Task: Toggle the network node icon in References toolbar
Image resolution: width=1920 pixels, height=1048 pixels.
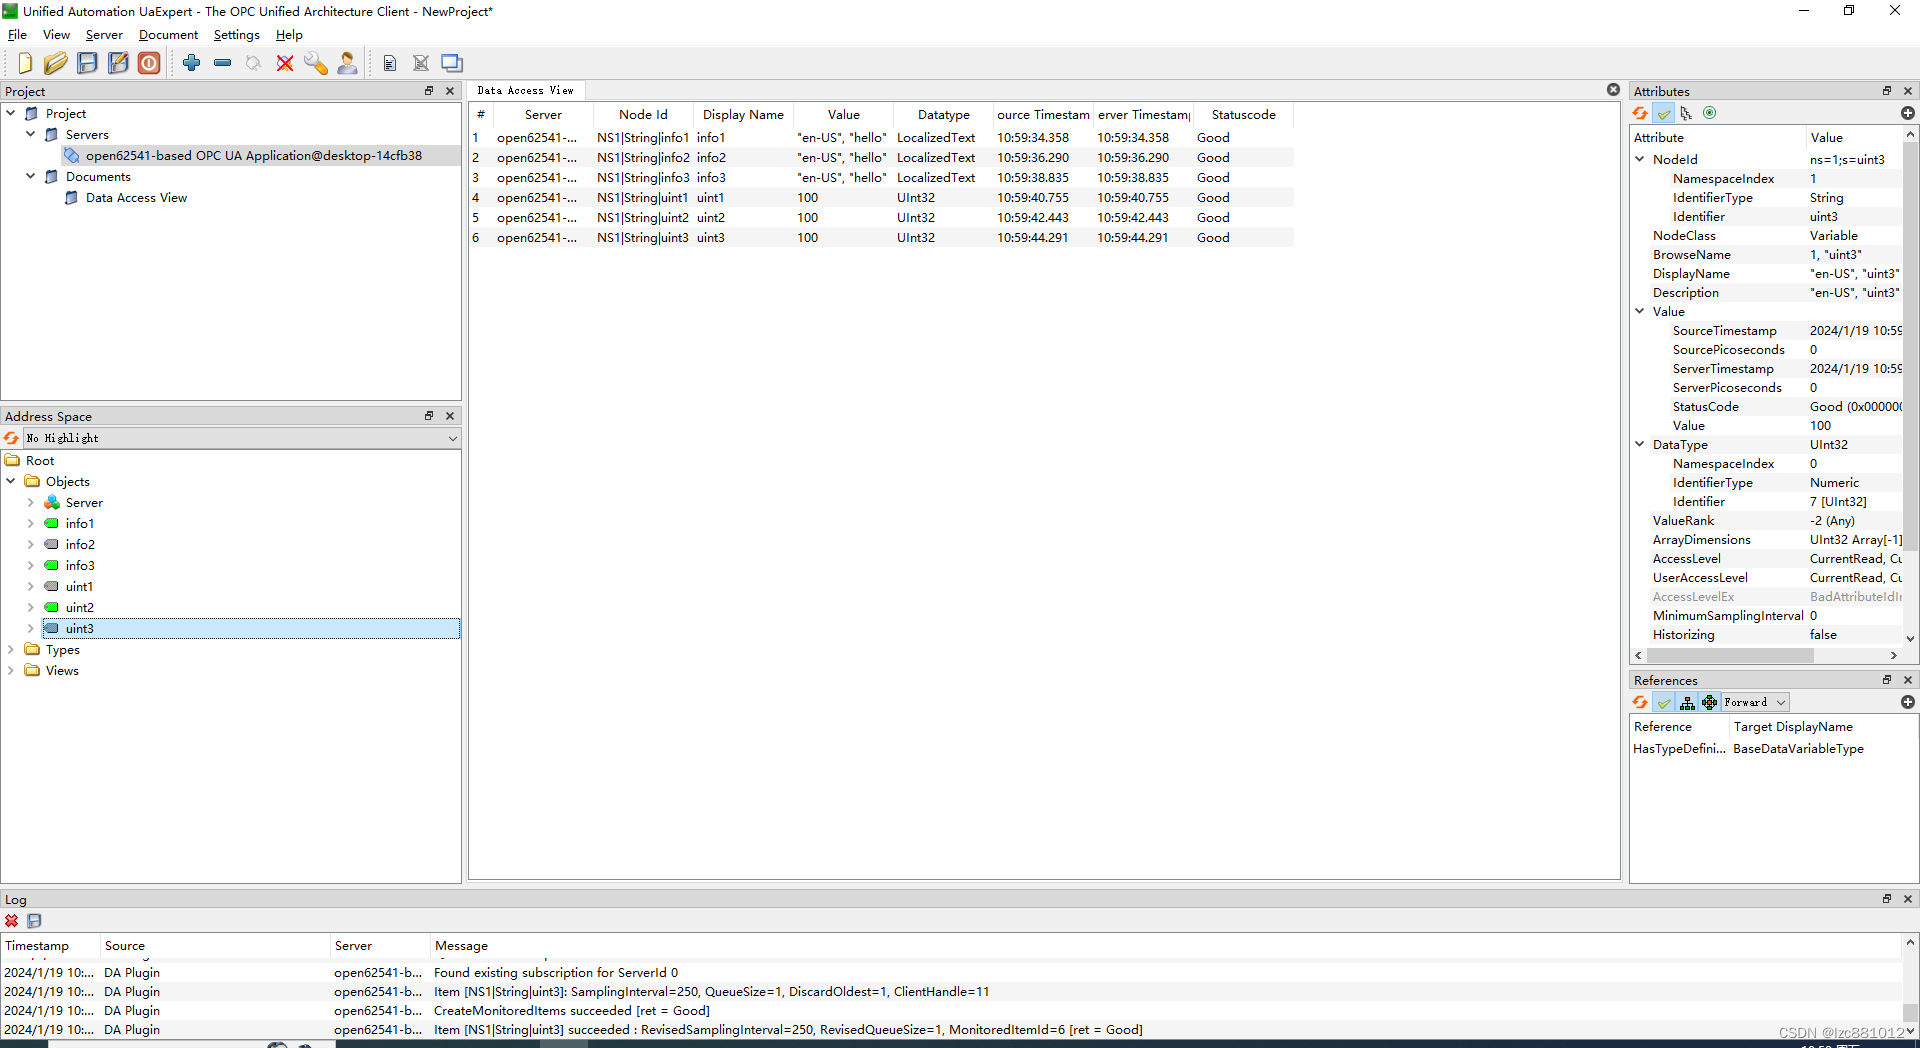Action: 1709,702
